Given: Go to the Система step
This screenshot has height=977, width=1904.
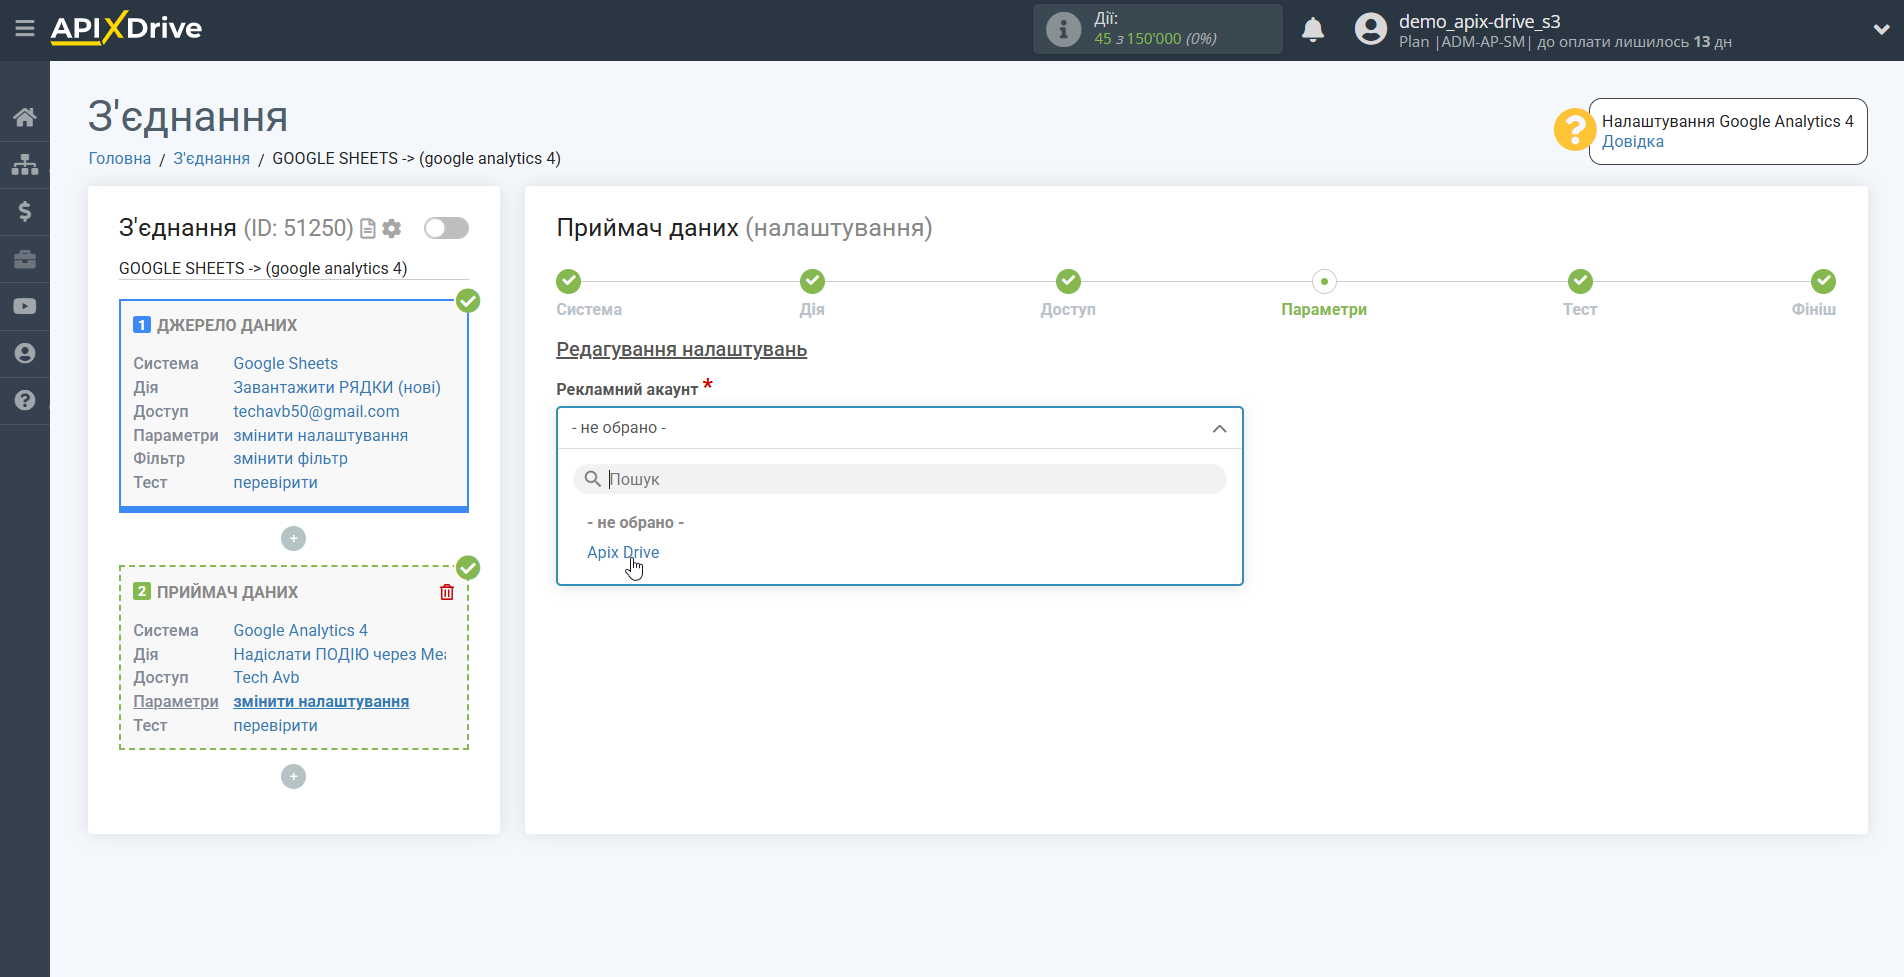Looking at the screenshot, I should coord(569,281).
